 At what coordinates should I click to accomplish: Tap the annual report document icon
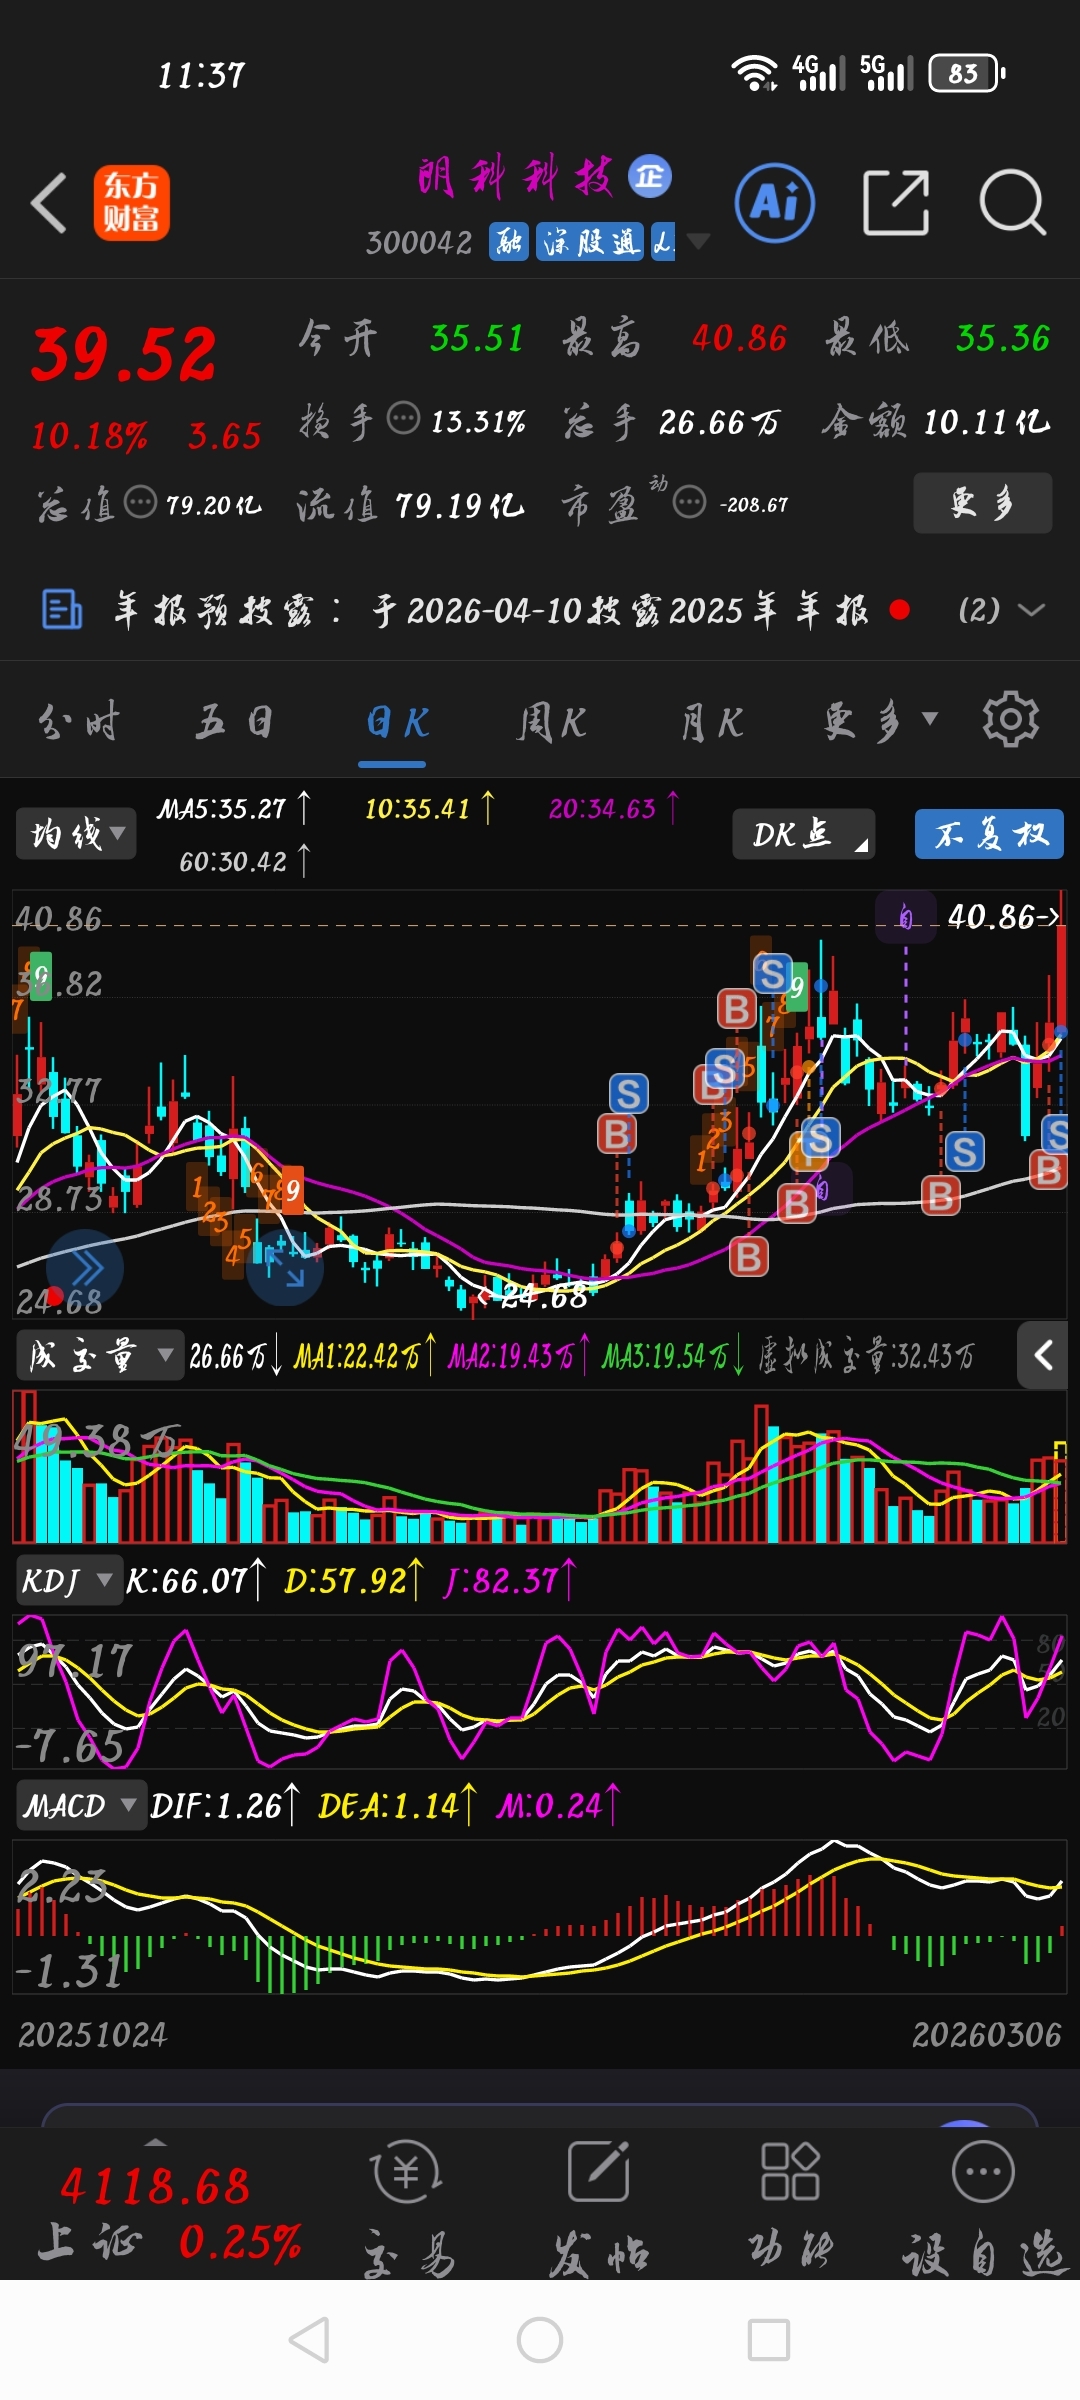pos(62,609)
